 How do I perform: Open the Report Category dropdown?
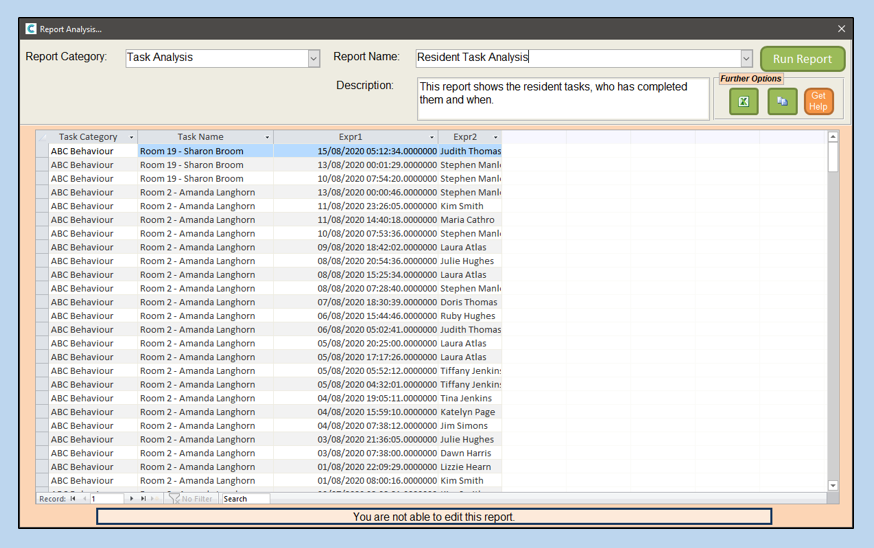click(x=313, y=59)
